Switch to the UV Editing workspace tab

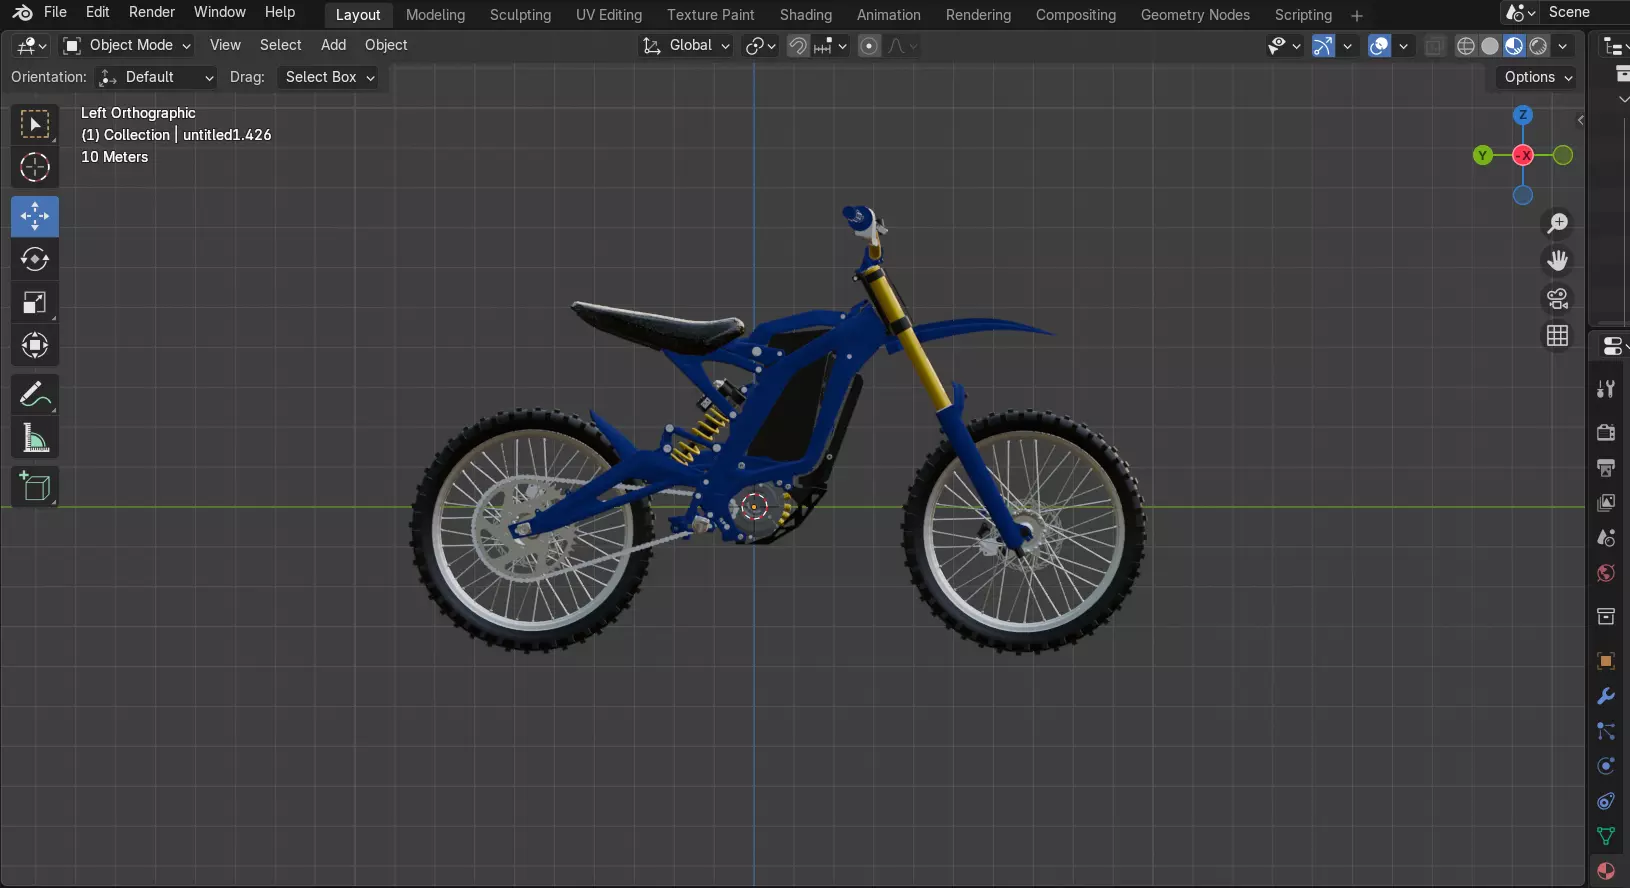coord(609,15)
